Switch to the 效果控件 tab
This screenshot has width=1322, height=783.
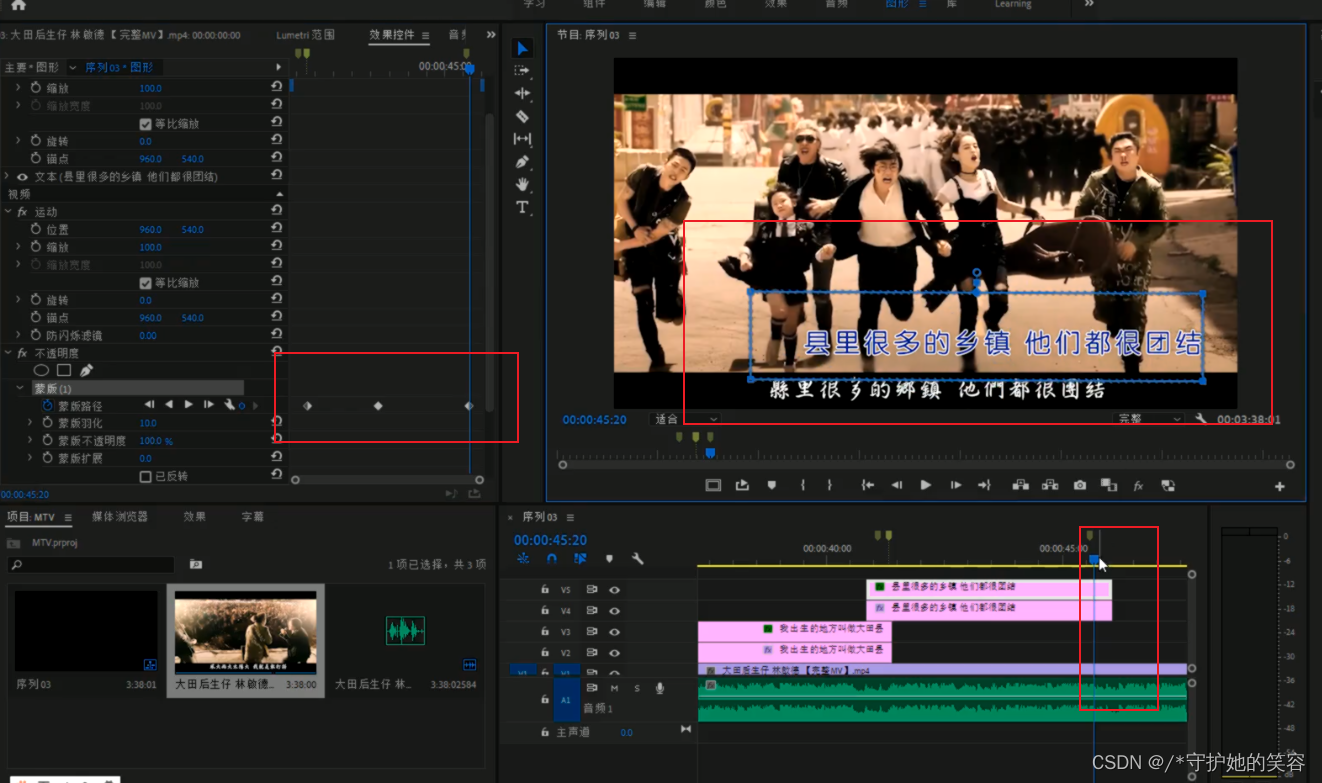(x=392, y=35)
